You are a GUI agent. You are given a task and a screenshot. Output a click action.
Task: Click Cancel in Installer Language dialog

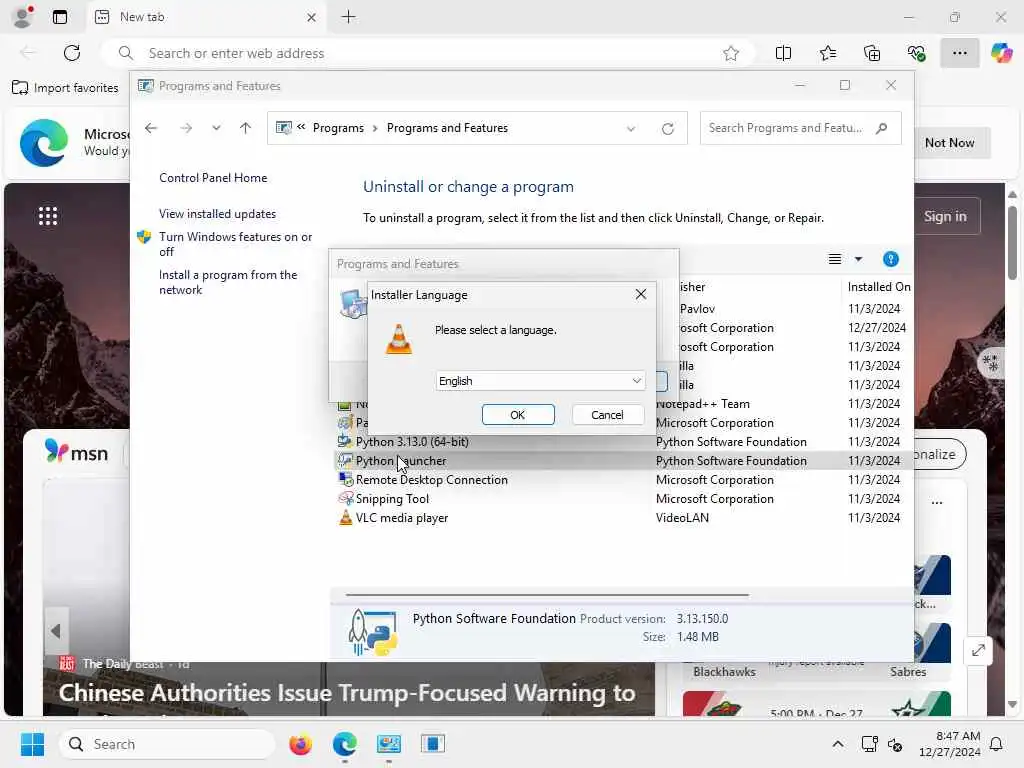[x=607, y=415]
